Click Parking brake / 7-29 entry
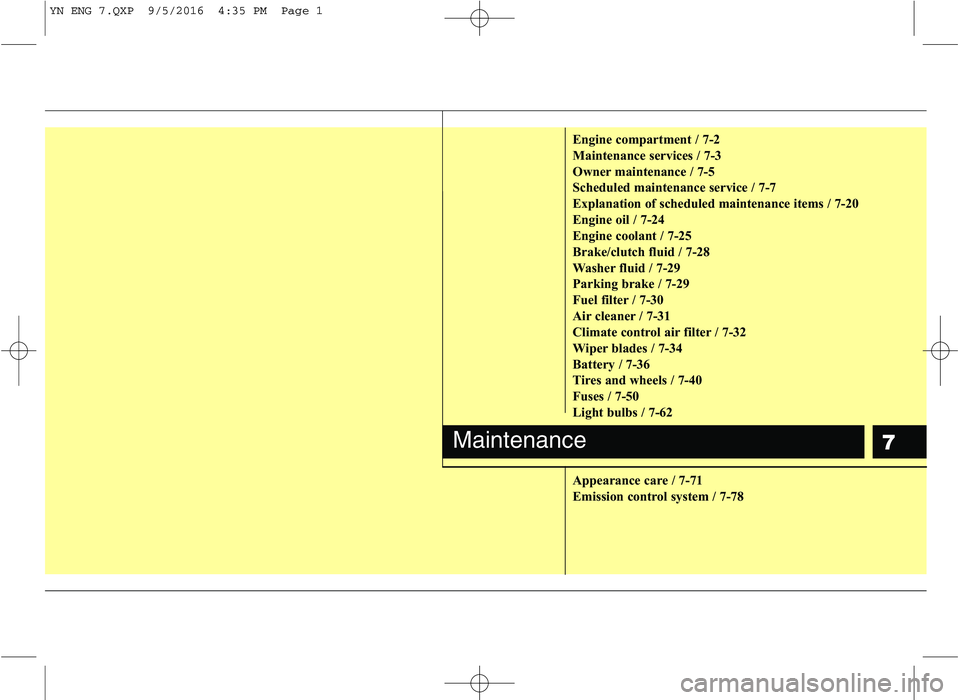The height and width of the screenshot is (700, 960). (631, 284)
